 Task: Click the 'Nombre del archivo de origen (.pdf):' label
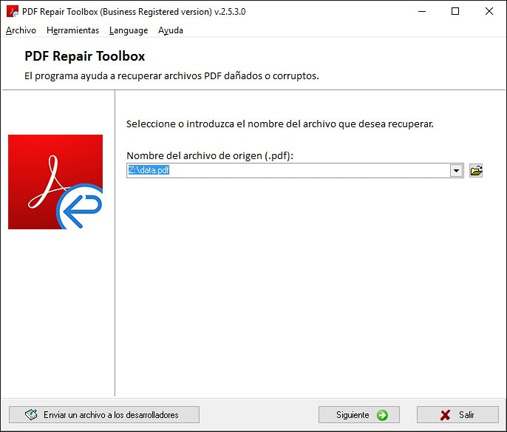coord(210,156)
